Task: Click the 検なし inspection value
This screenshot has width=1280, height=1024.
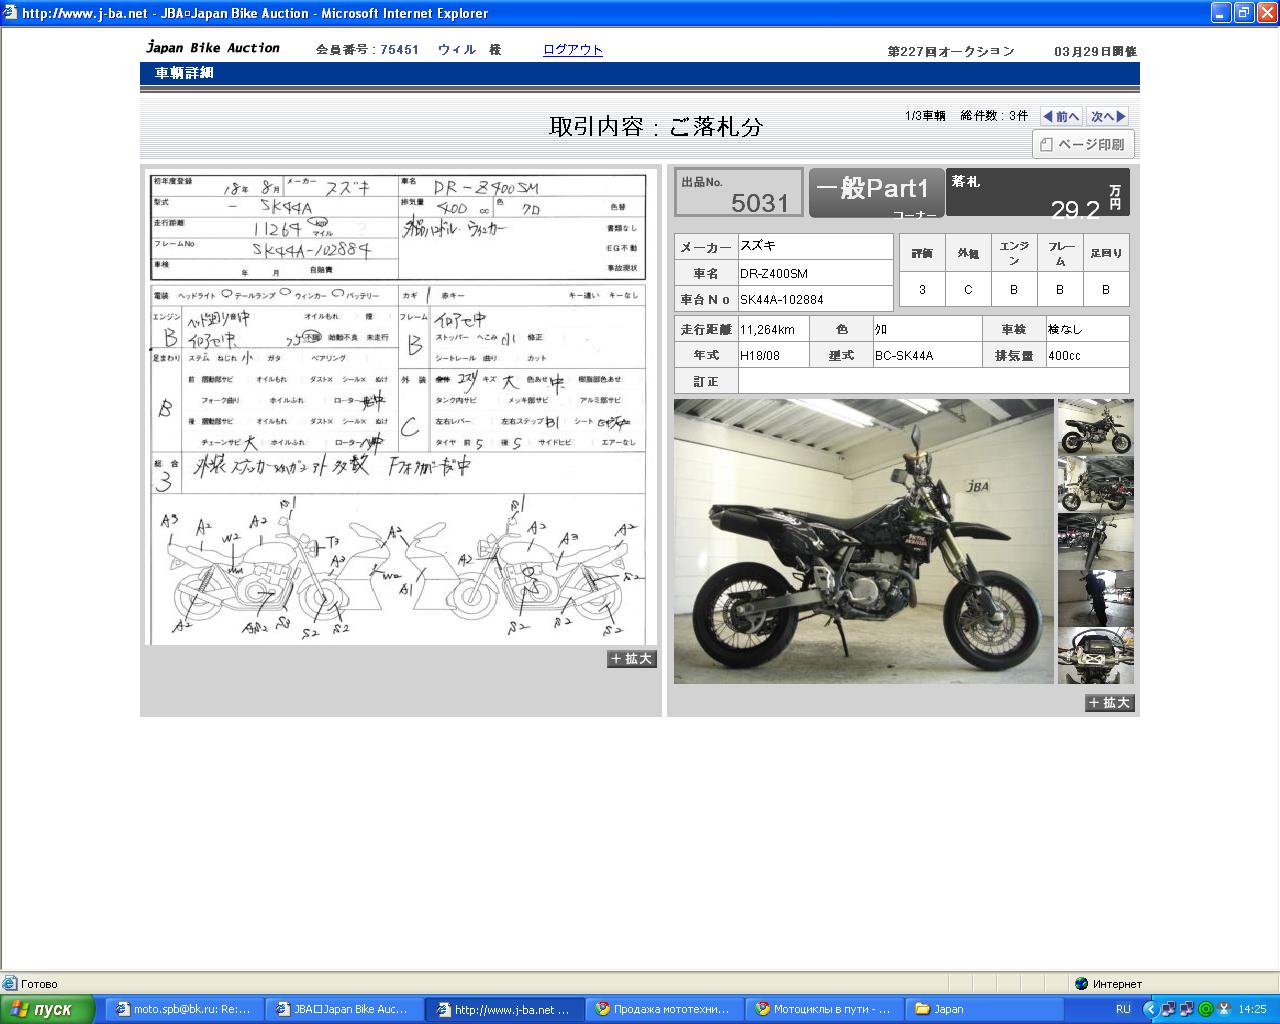Action: click(1087, 329)
